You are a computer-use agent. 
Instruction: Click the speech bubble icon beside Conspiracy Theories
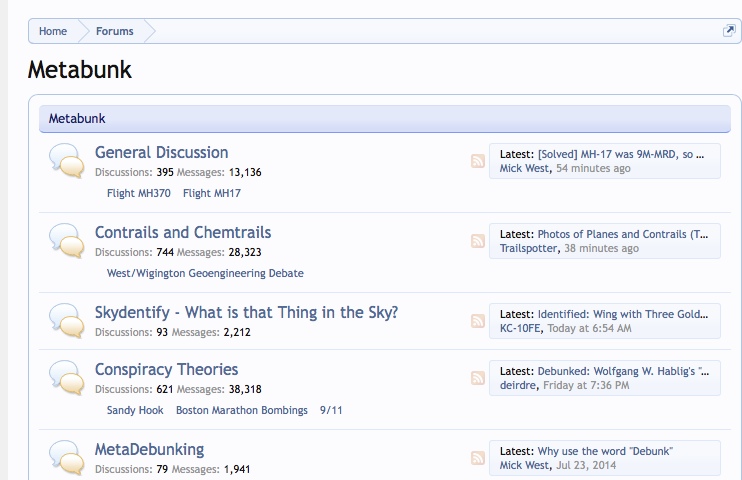coord(67,378)
